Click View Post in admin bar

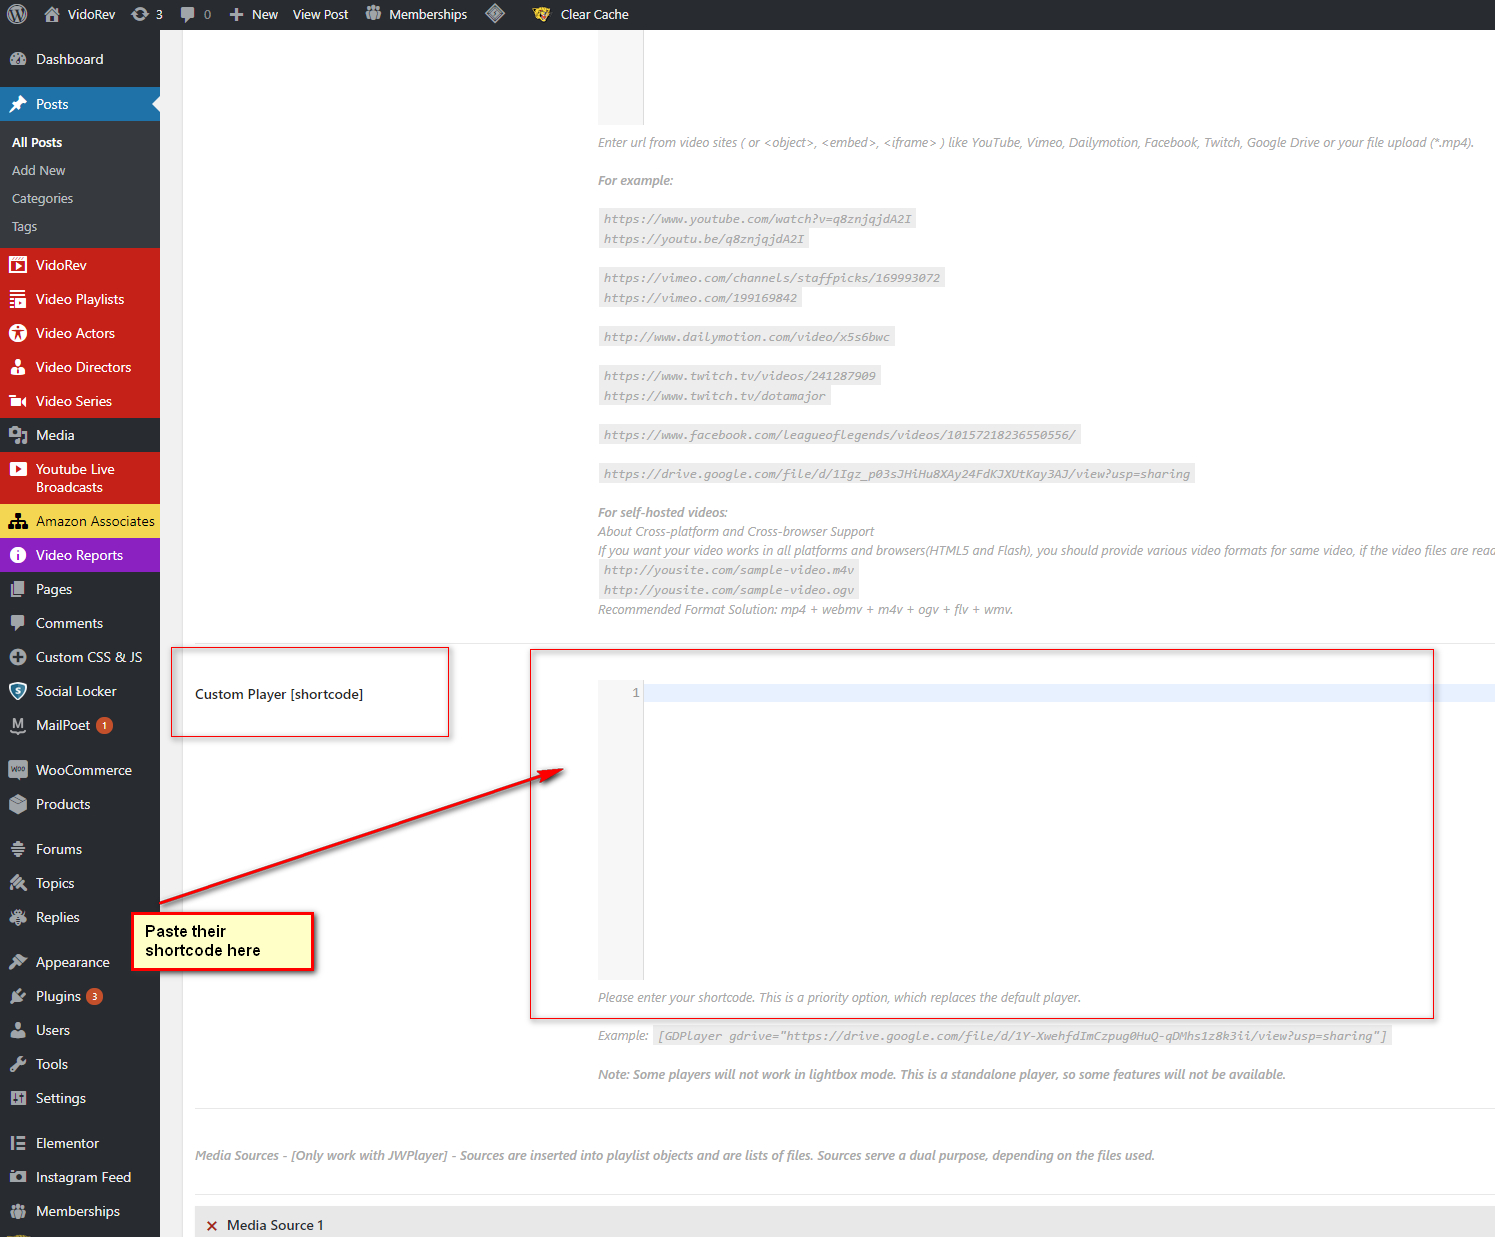coord(320,14)
